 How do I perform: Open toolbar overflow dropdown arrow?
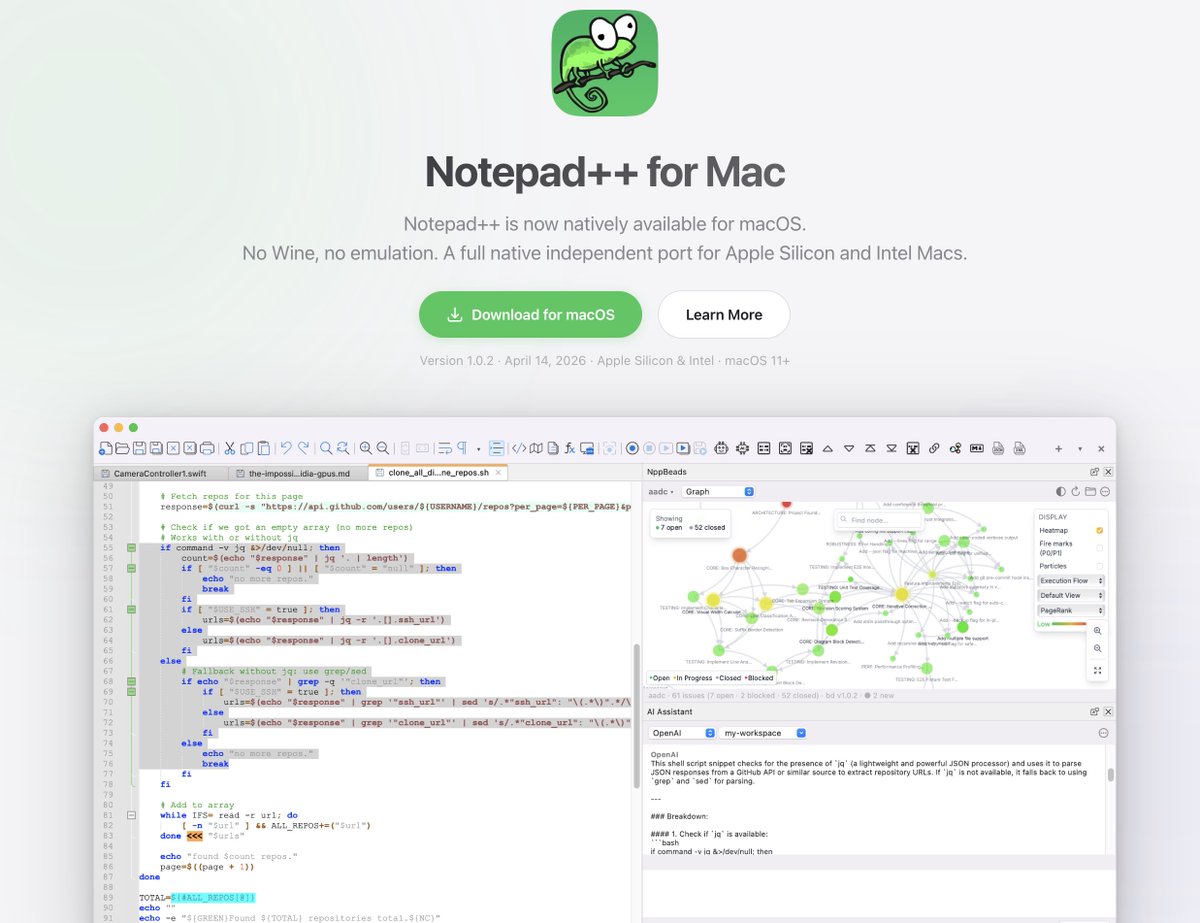(1080, 449)
